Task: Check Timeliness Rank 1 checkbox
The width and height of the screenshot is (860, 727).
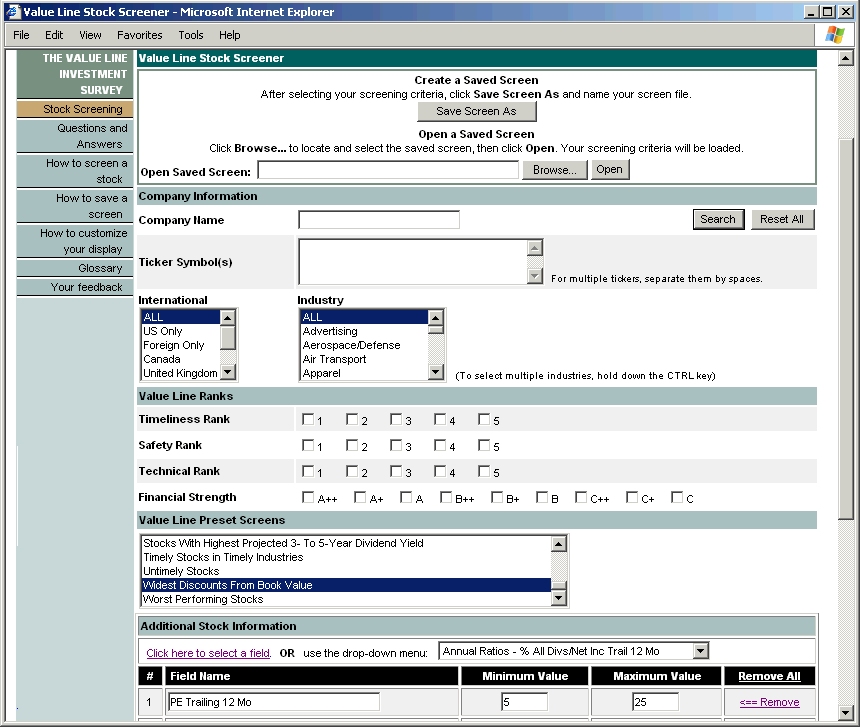Action: [x=308, y=420]
